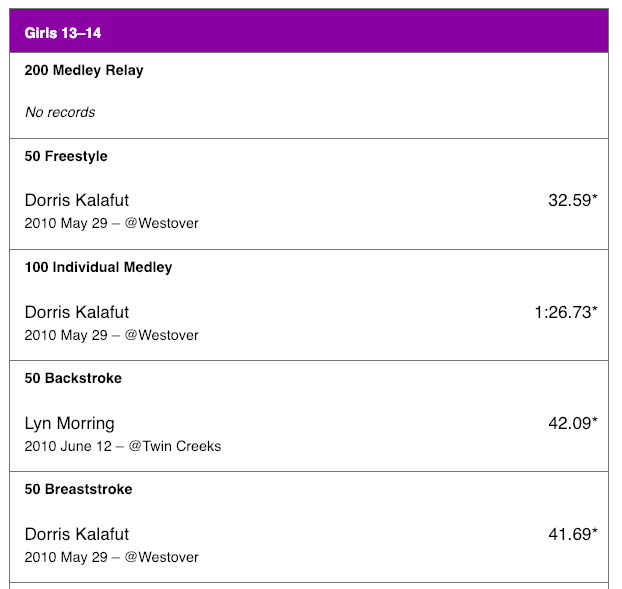Open the 50 Freestyle event heading
622x589 pixels.
[66, 156]
